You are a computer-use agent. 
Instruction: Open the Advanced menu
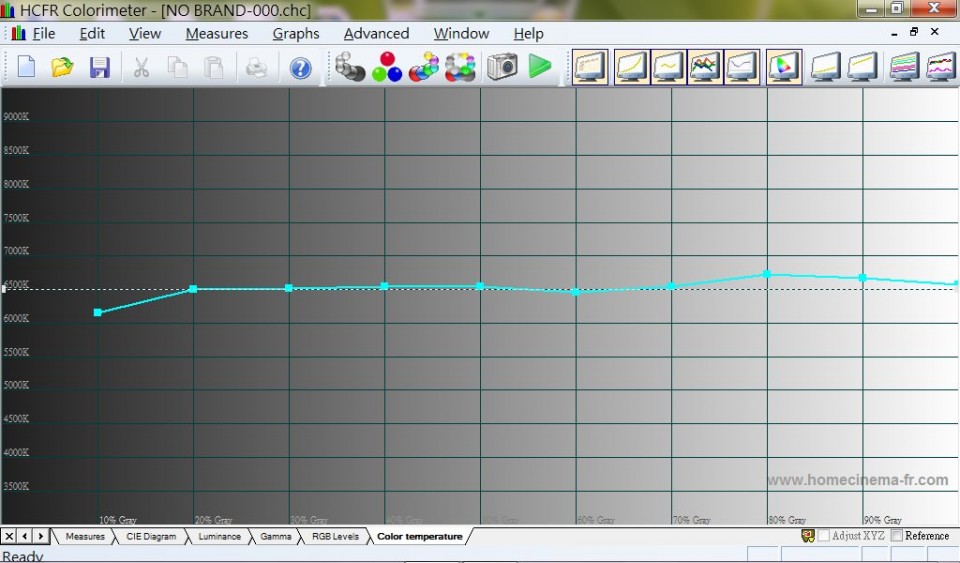(376, 34)
